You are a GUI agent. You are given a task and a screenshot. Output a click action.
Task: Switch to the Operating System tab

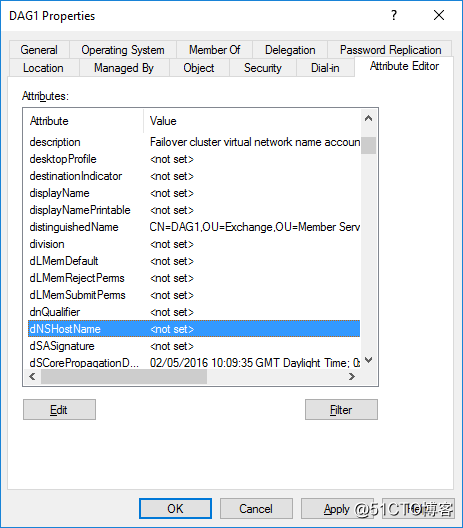[123, 50]
